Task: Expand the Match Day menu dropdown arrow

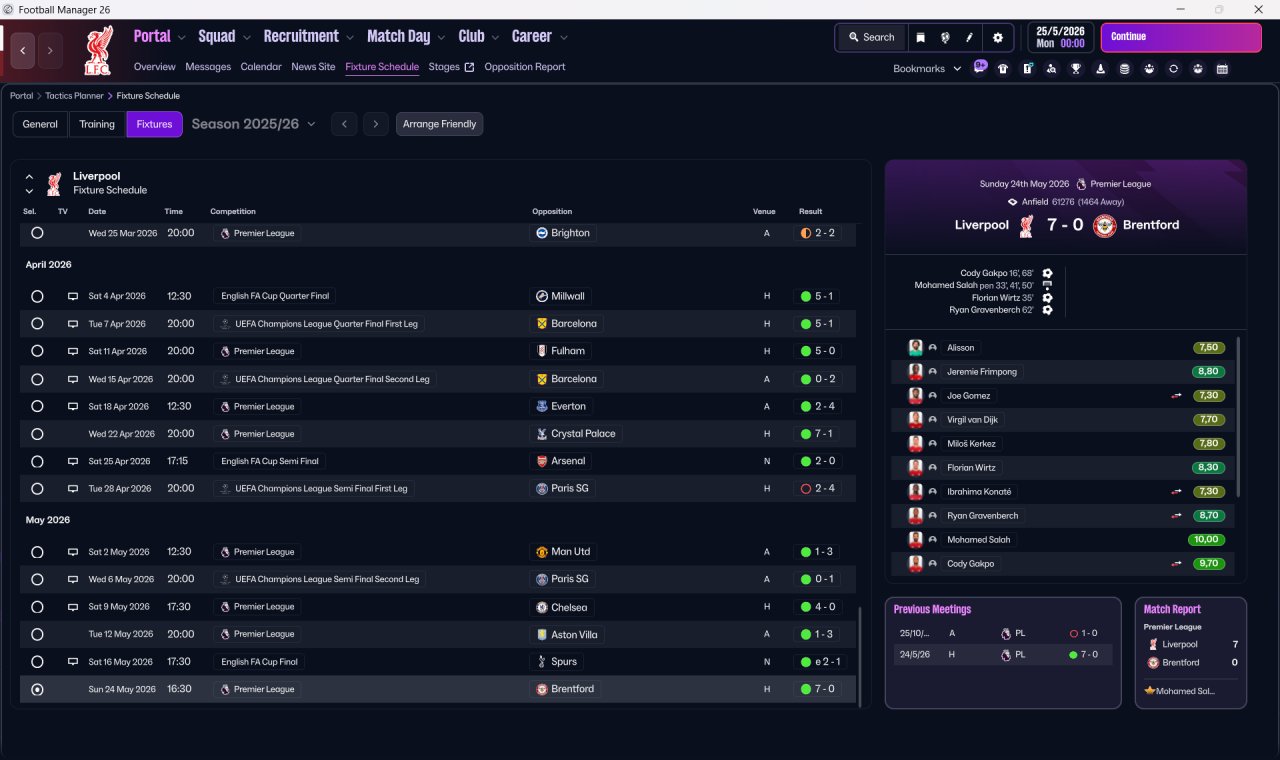Action: [441, 38]
